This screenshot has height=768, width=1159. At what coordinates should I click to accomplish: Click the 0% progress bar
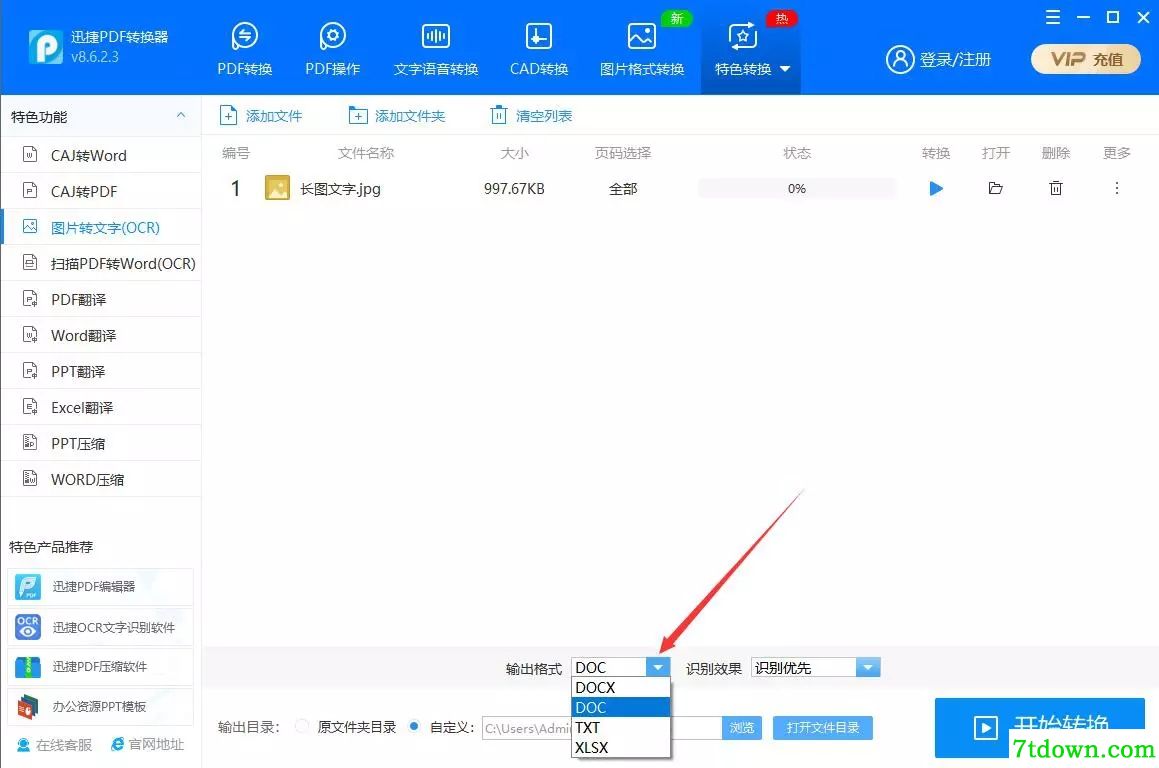click(x=796, y=188)
